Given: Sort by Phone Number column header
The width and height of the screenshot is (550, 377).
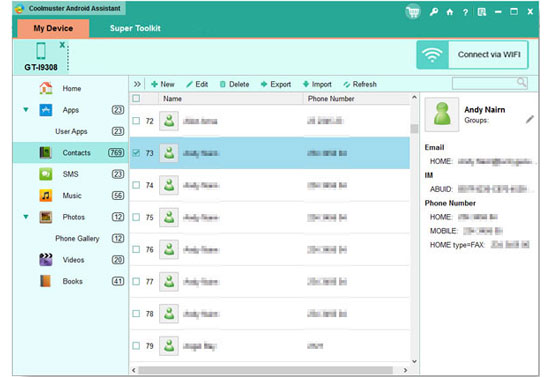Looking at the screenshot, I should (x=356, y=99).
